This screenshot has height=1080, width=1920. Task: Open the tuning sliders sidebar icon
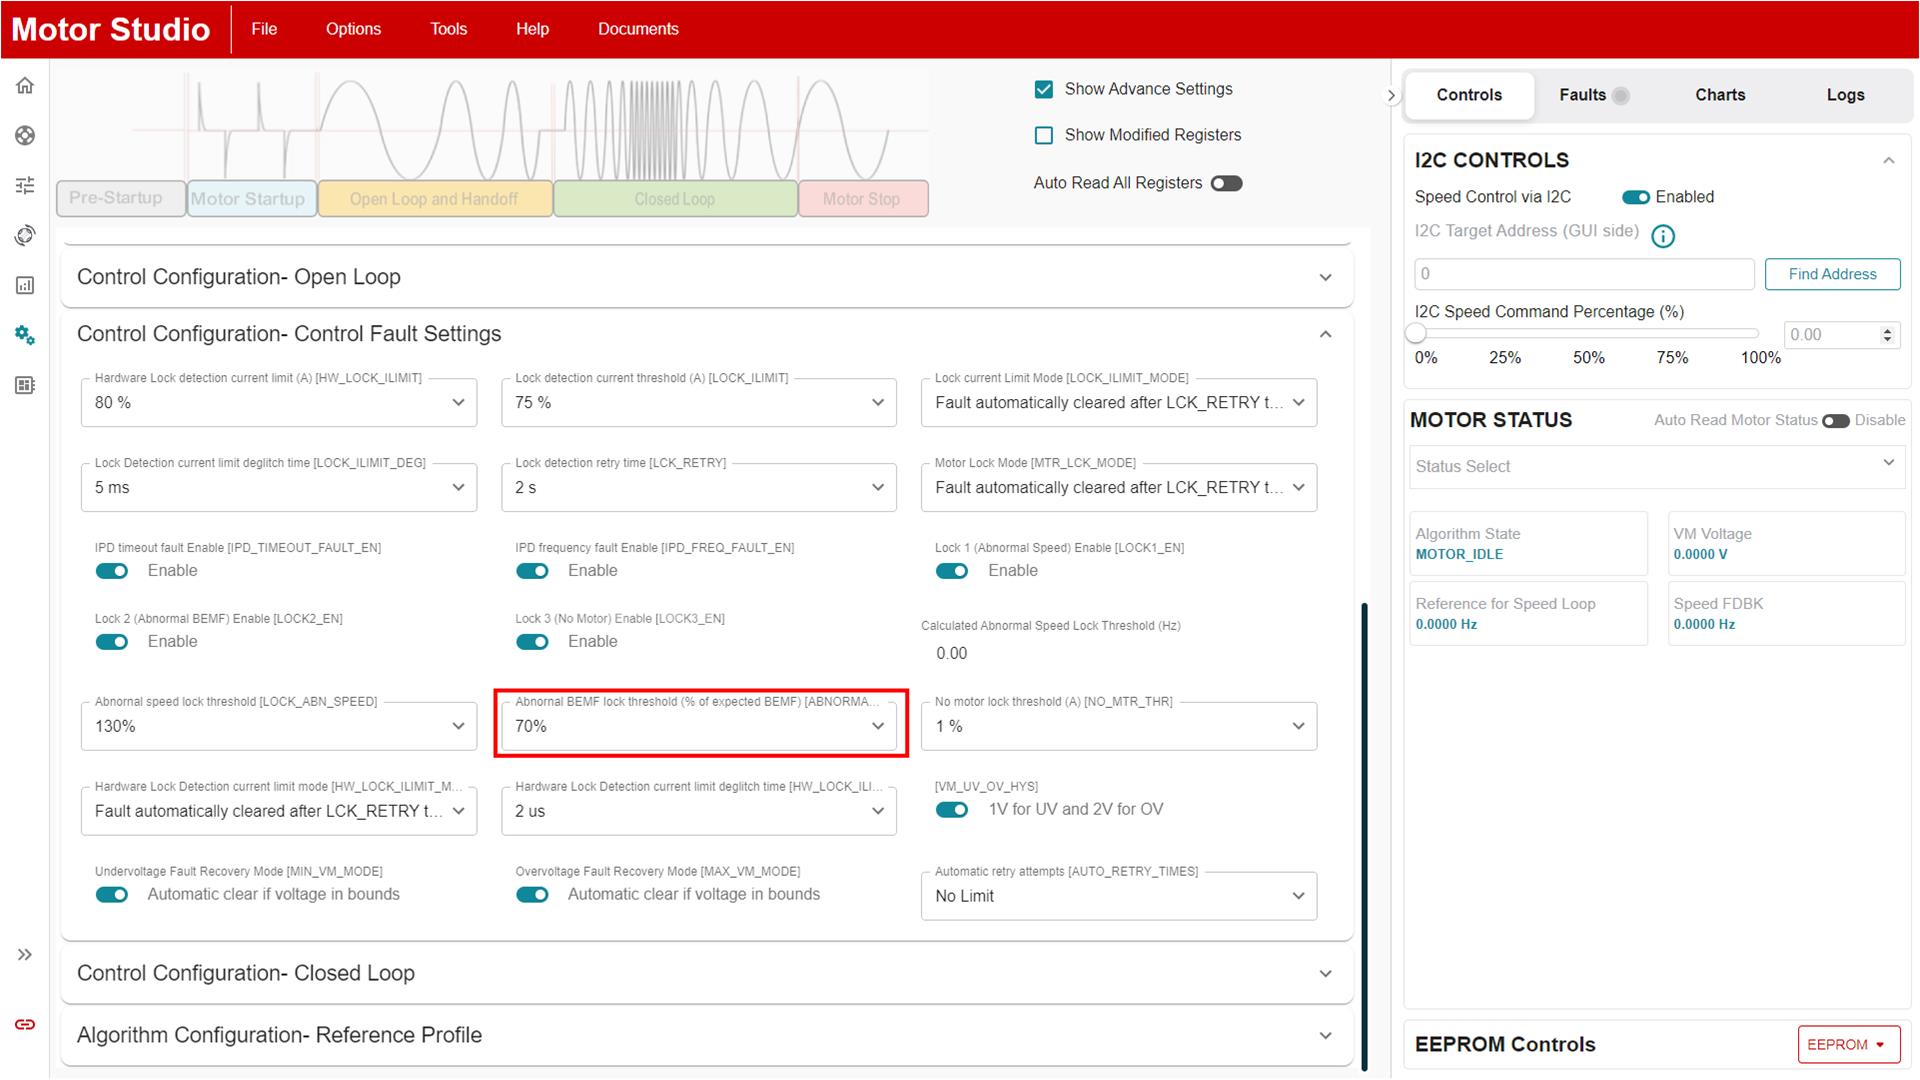pos(25,185)
